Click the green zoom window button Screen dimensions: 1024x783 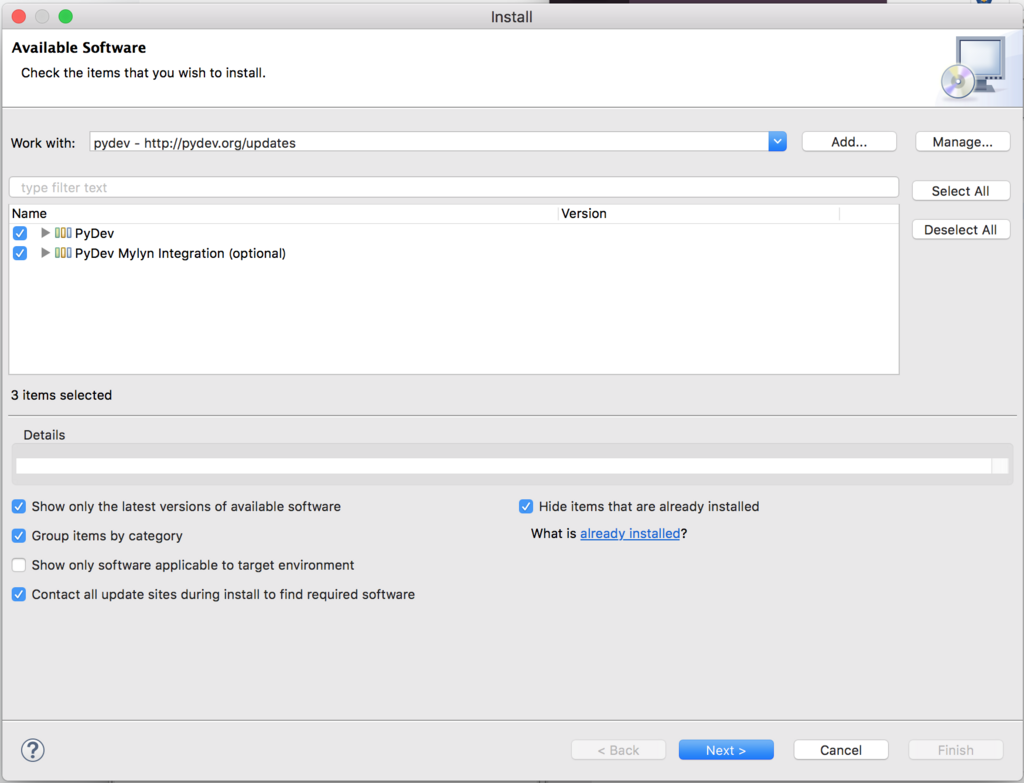point(65,16)
